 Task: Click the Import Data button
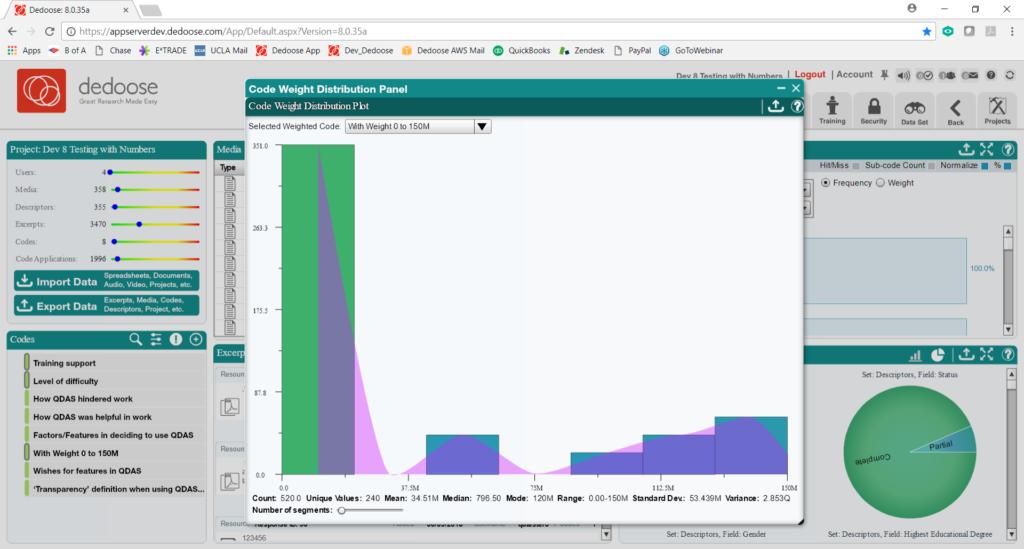(106, 281)
